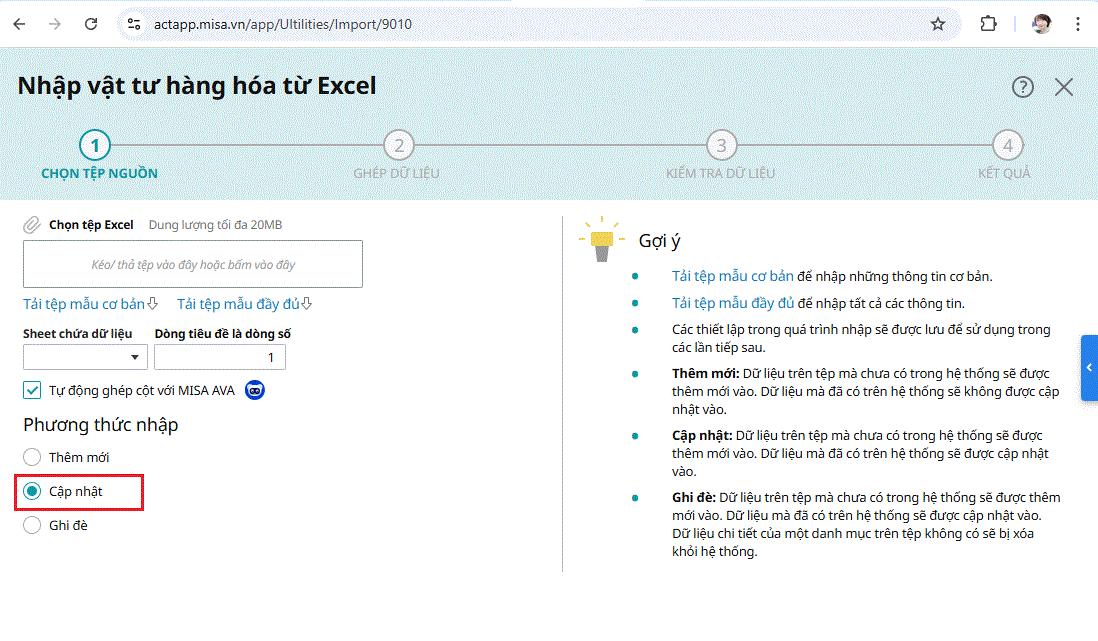Screen dimensions: 1098x641
Task: Open the Sheet chứa dữ liệu dropdown
Action: click(85, 357)
